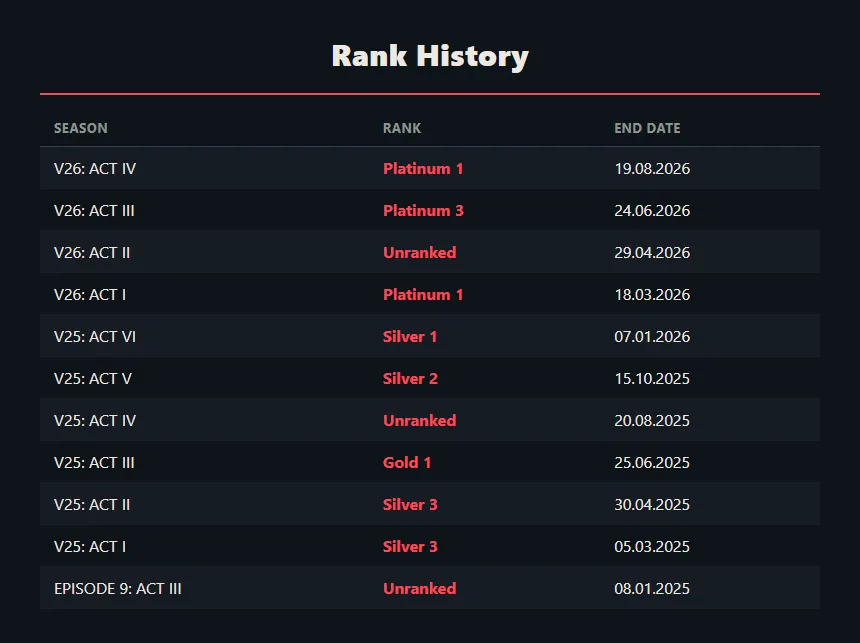Click Silver 3 rank in V25: ACT II row
The image size is (860, 643).
click(x=410, y=504)
